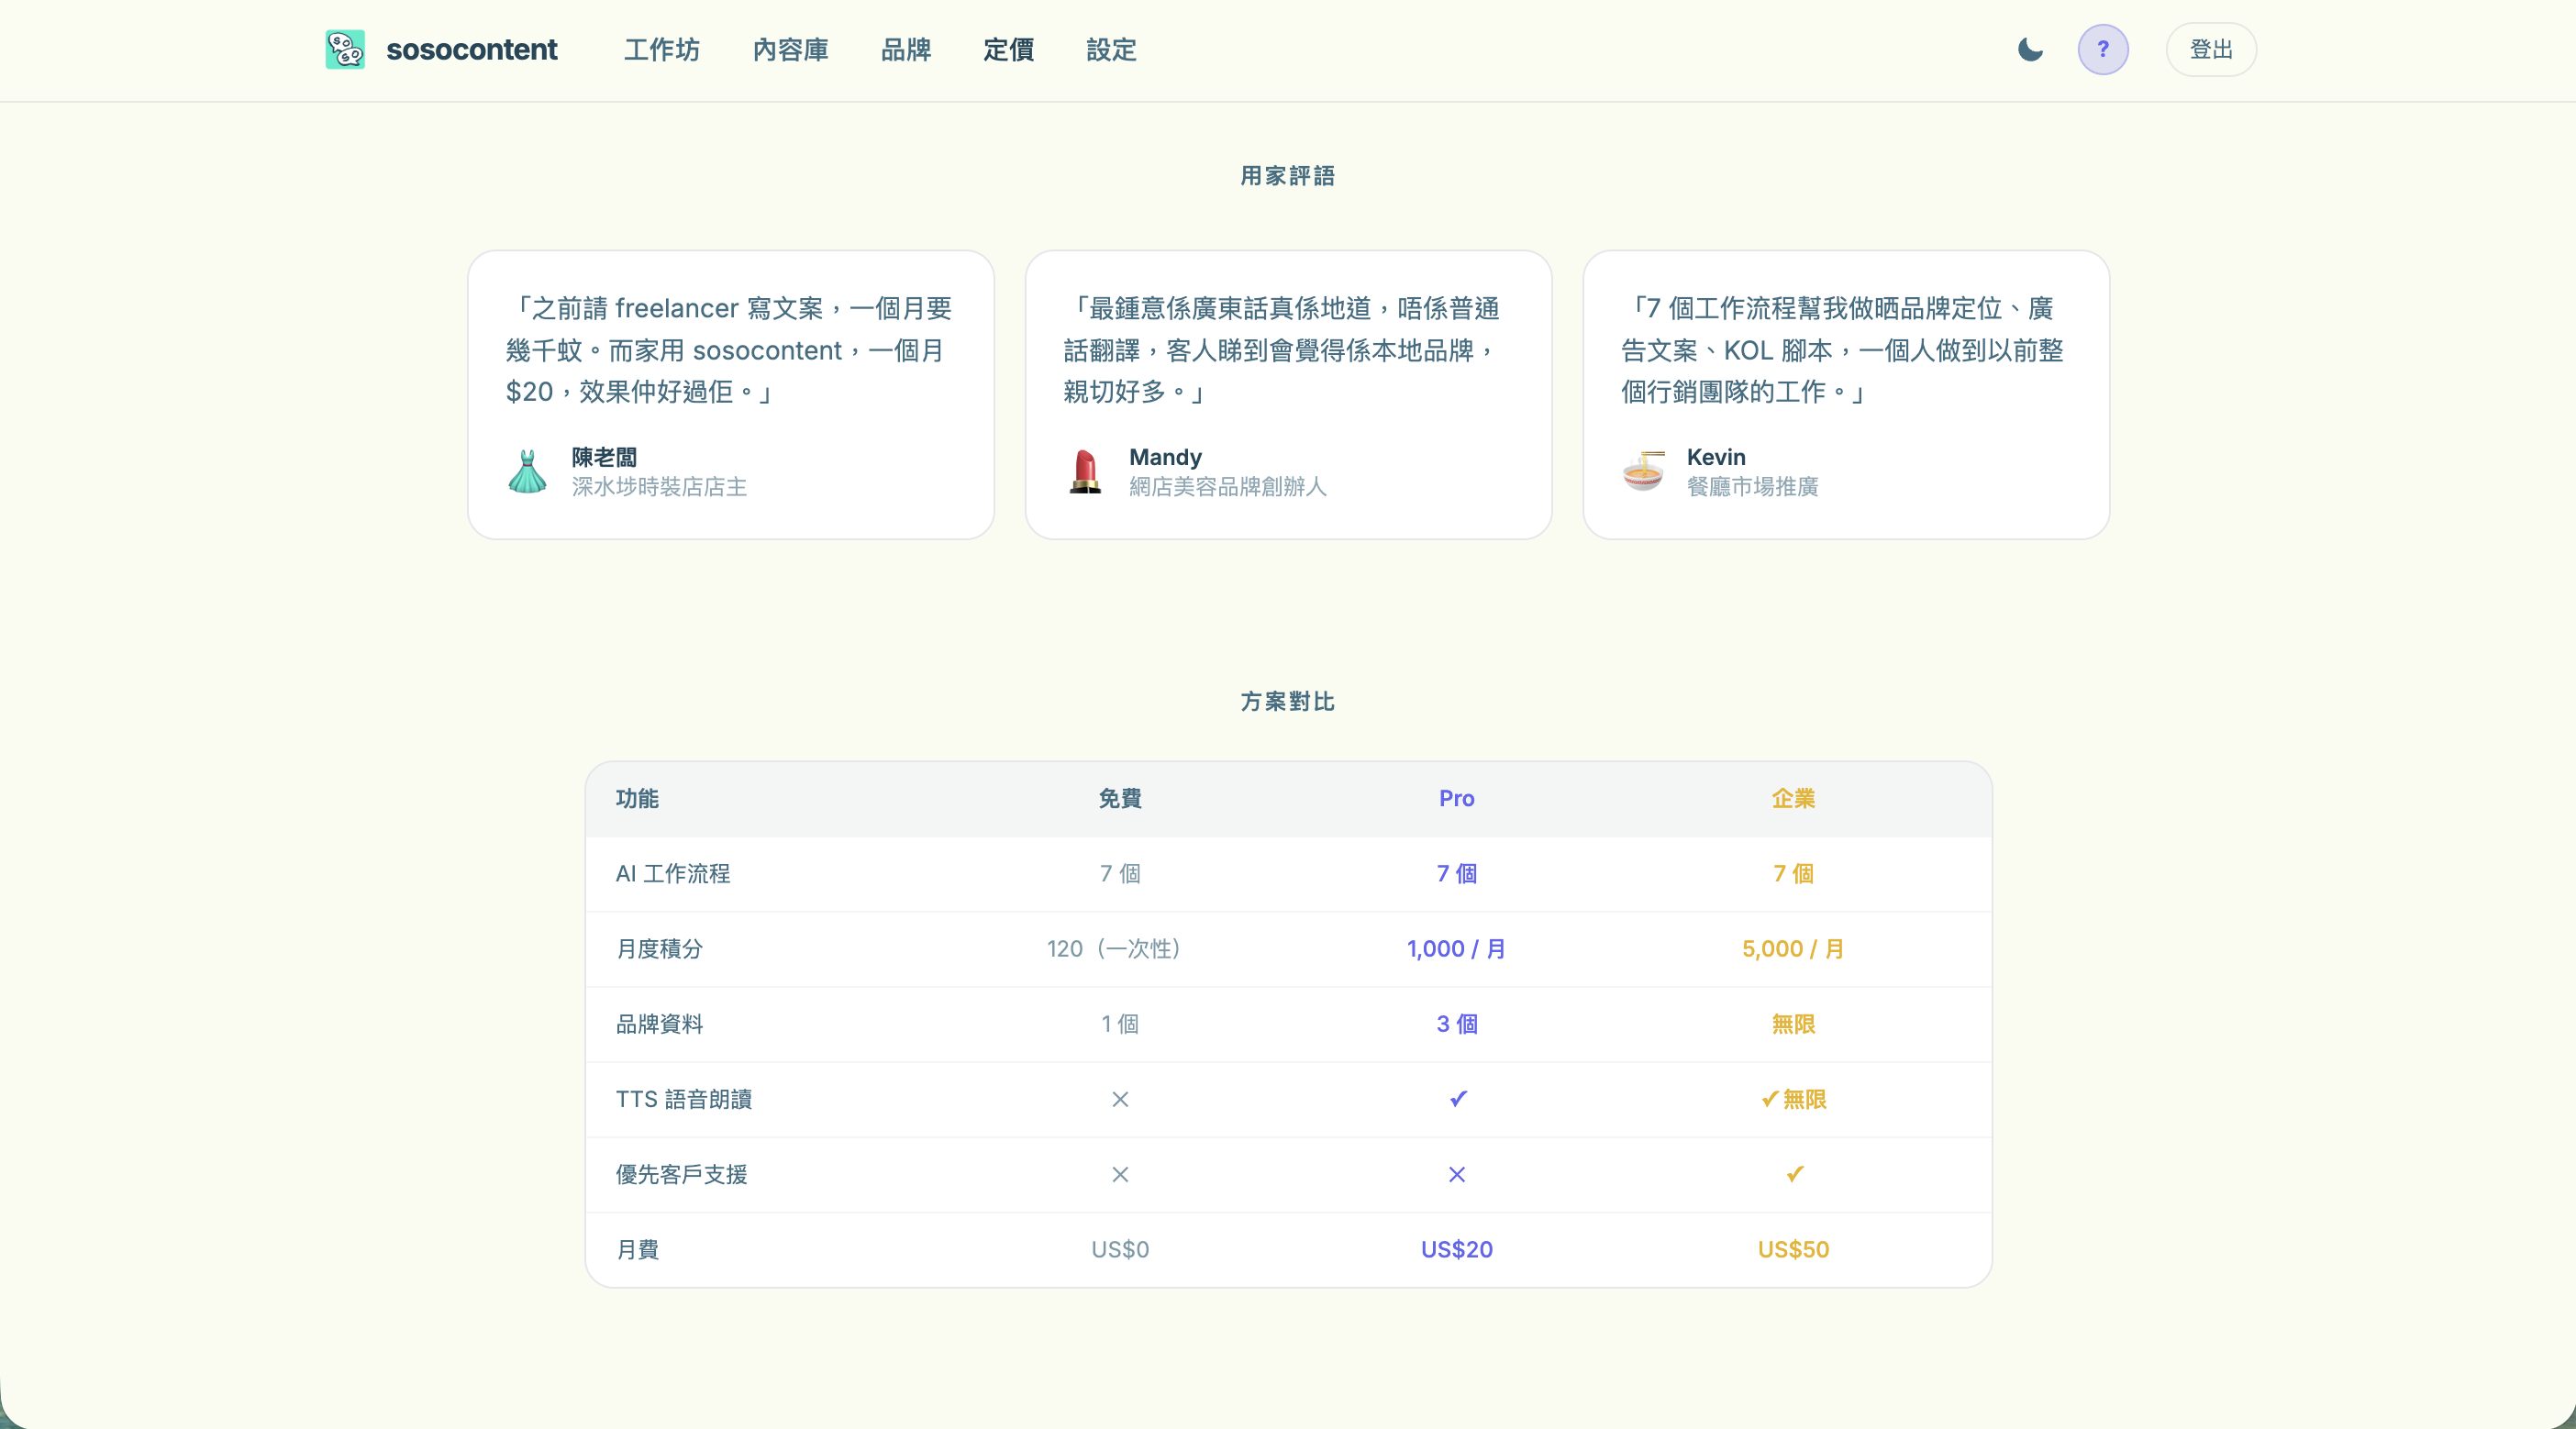Open the 品牌 nav item
This screenshot has width=2576, height=1429.
pyautogui.click(x=905, y=49)
